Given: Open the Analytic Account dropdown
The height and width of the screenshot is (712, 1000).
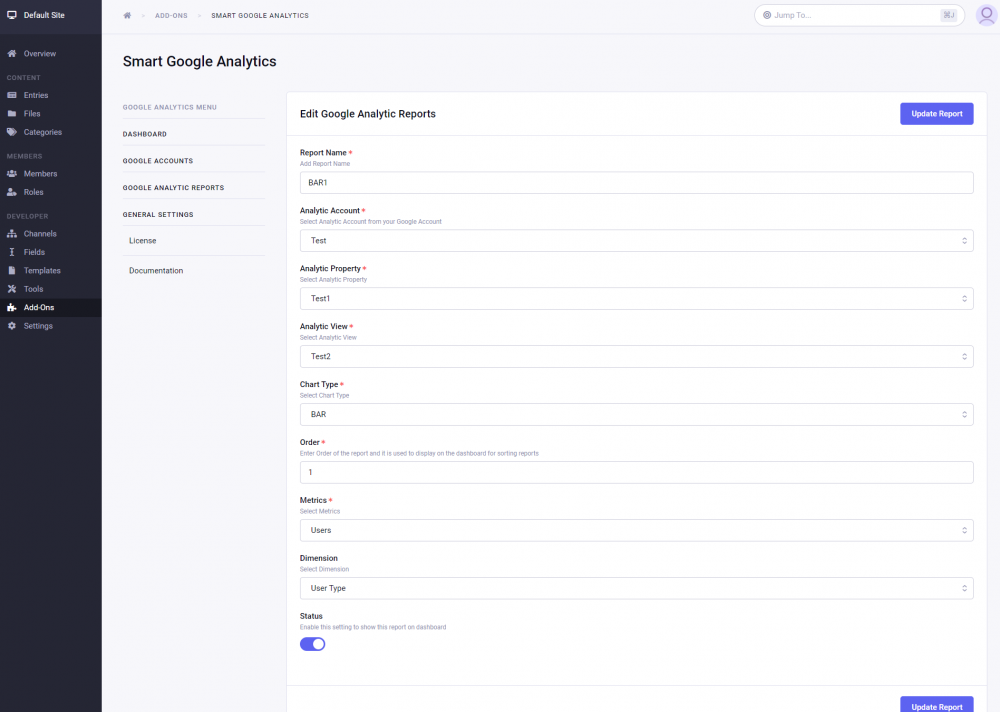Looking at the screenshot, I should click(x=636, y=241).
